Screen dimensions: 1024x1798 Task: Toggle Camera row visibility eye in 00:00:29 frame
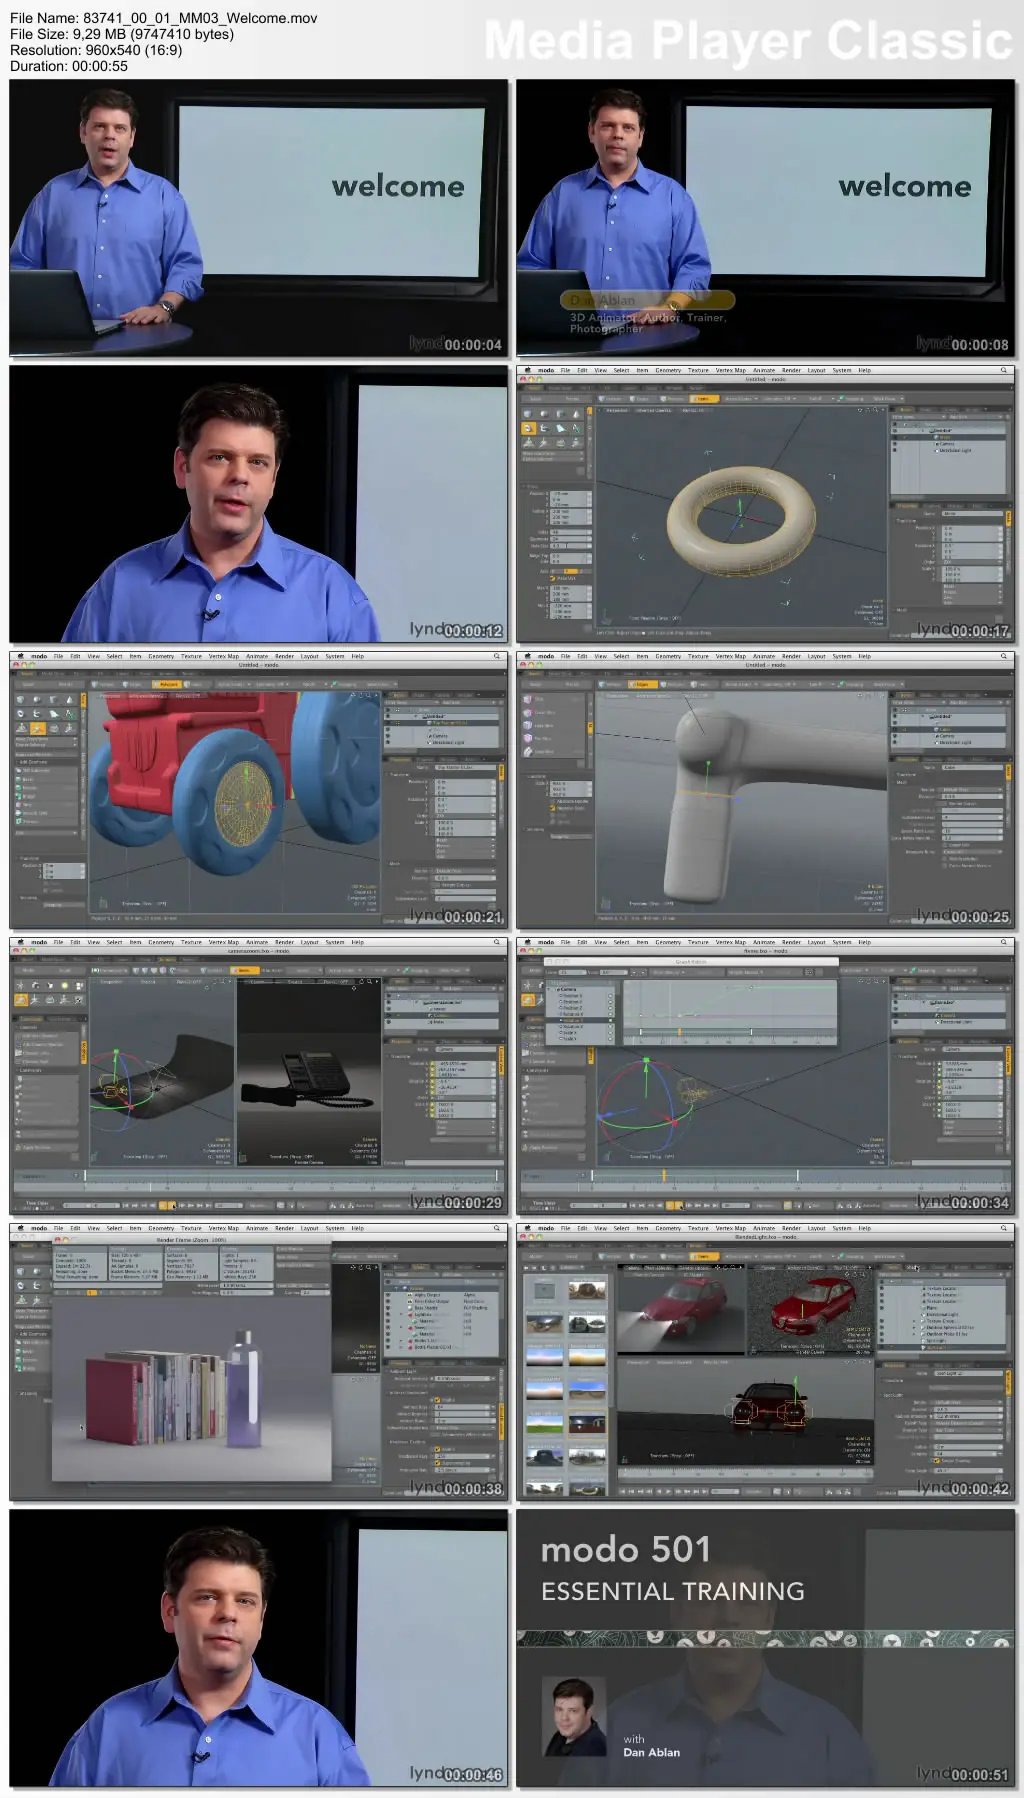(388, 1016)
